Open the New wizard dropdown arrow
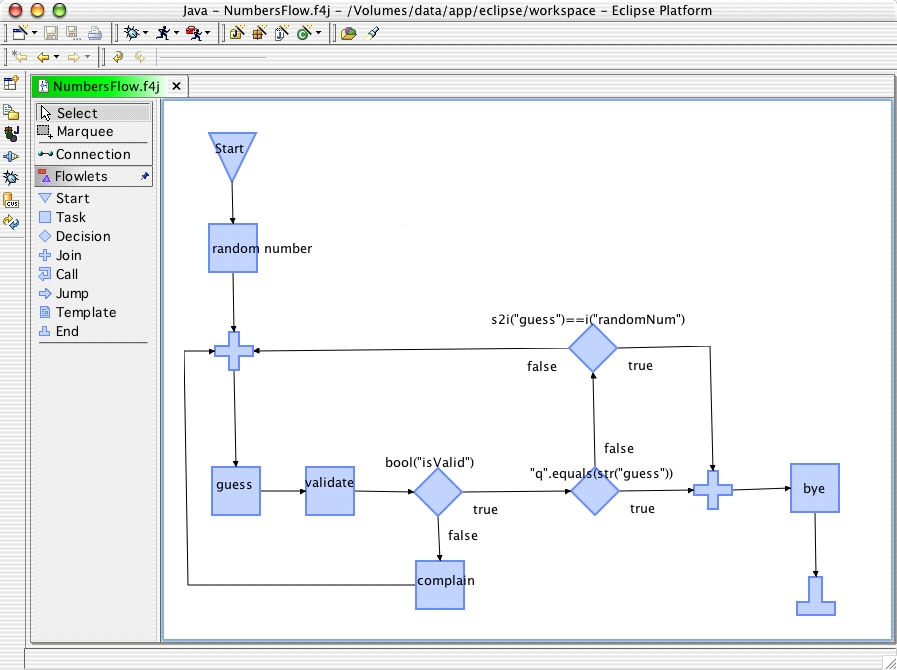Image resolution: width=897 pixels, height=670 pixels. [x=34, y=33]
